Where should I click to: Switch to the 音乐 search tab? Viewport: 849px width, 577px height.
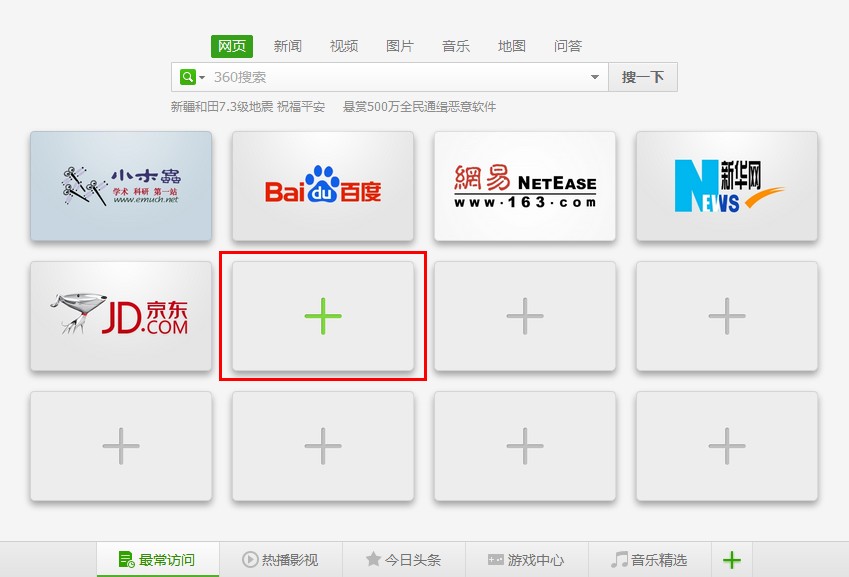click(x=456, y=46)
